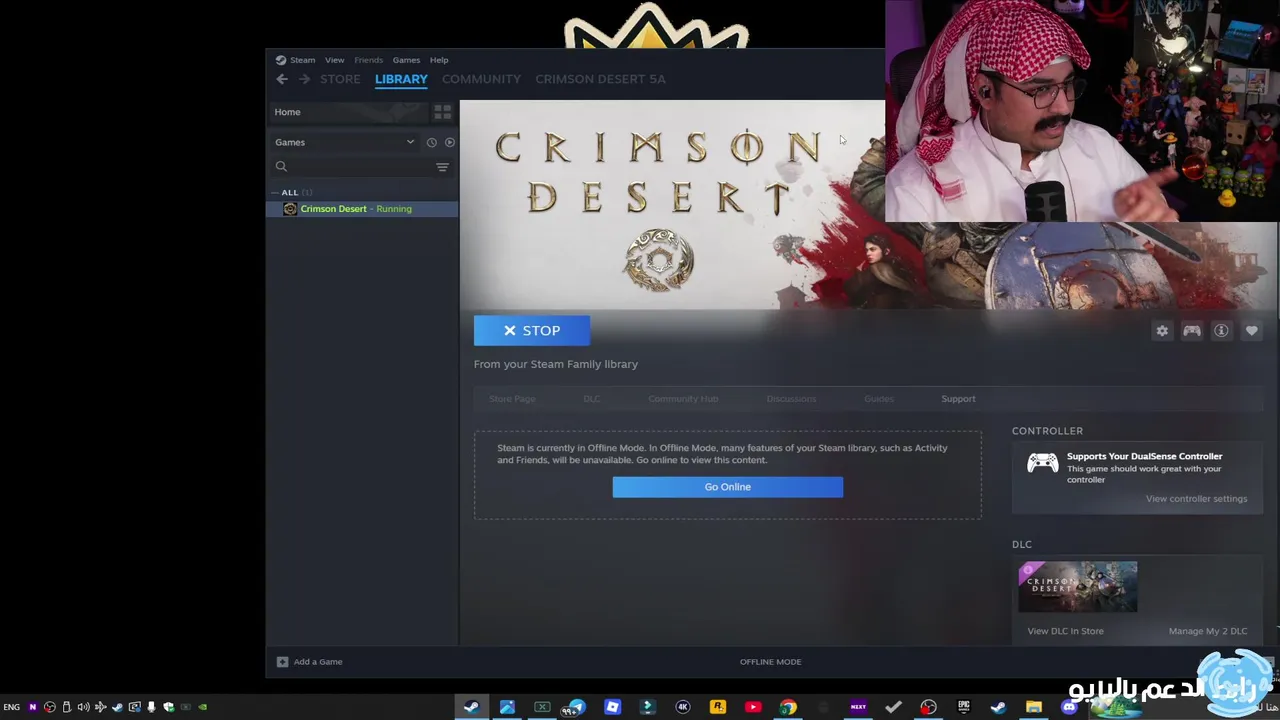Image resolution: width=1280 pixels, height=720 pixels.
Task: Go back with the Steam back arrow
Action: [x=282, y=79]
